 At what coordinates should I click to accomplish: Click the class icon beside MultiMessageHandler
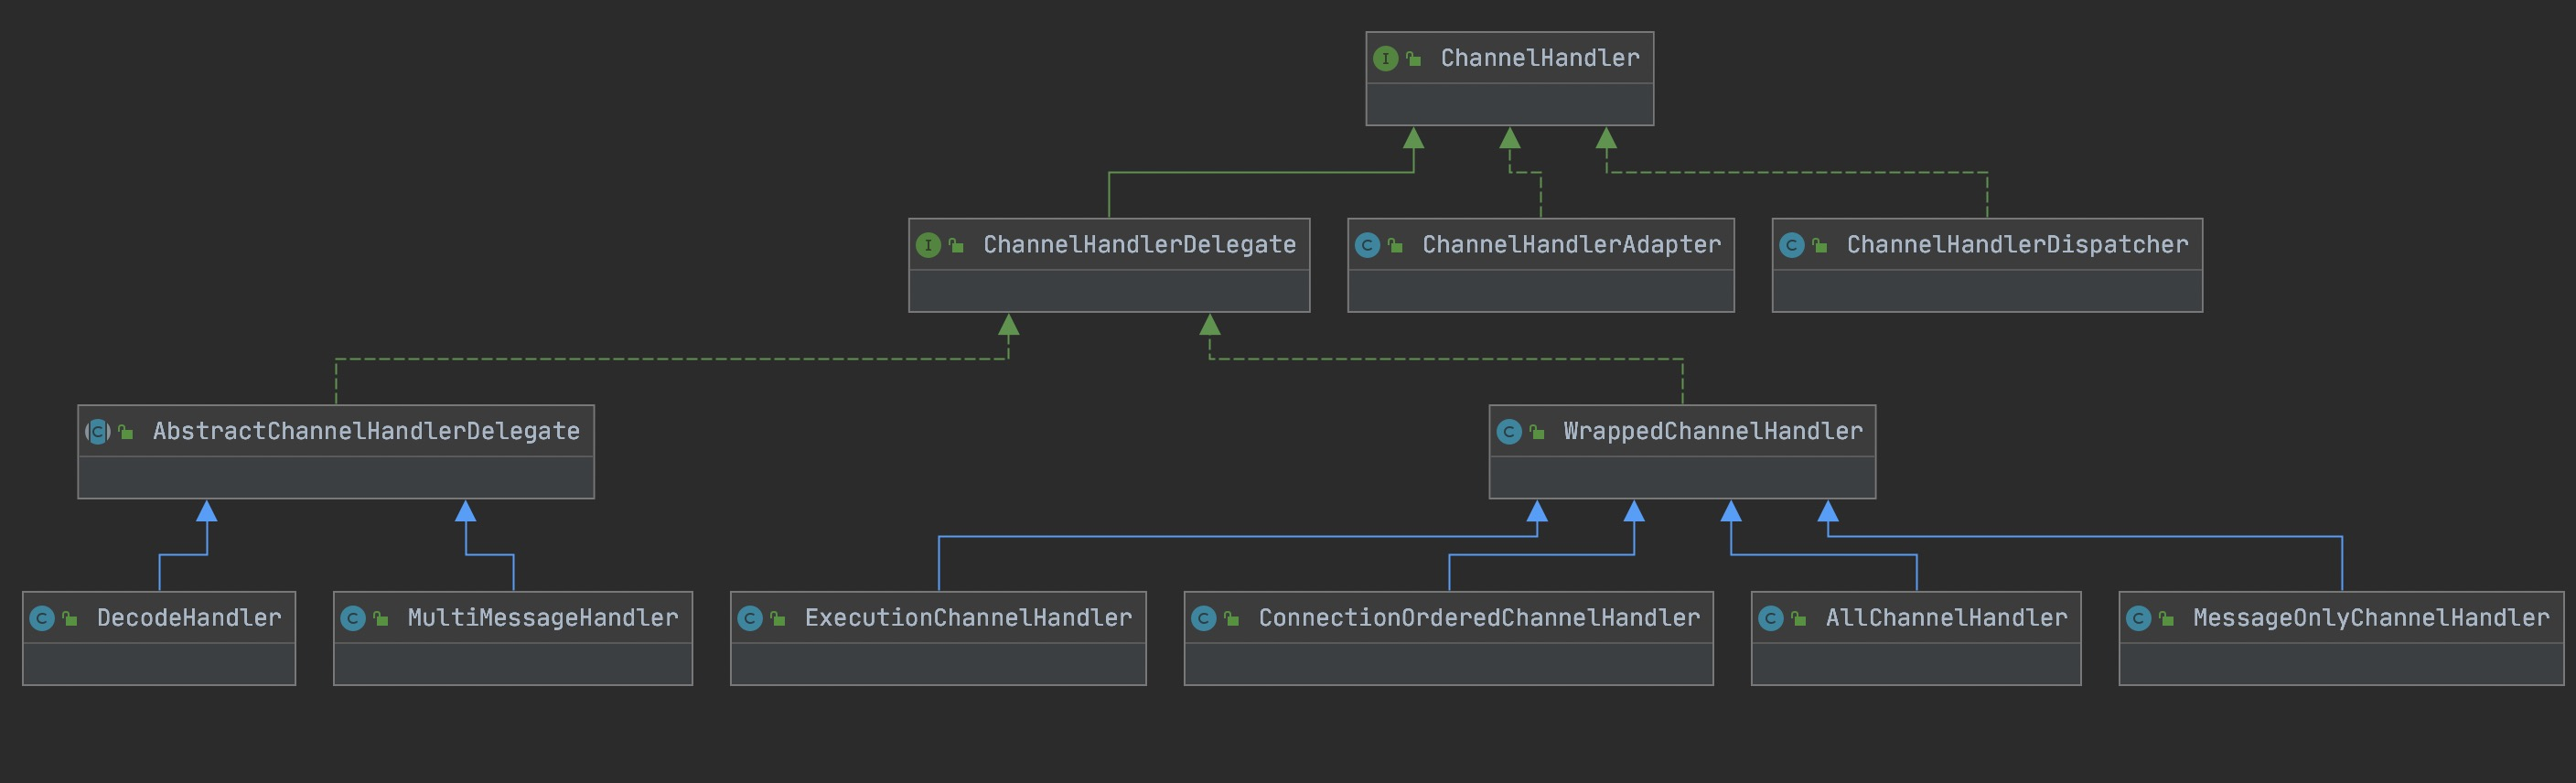[353, 618]
